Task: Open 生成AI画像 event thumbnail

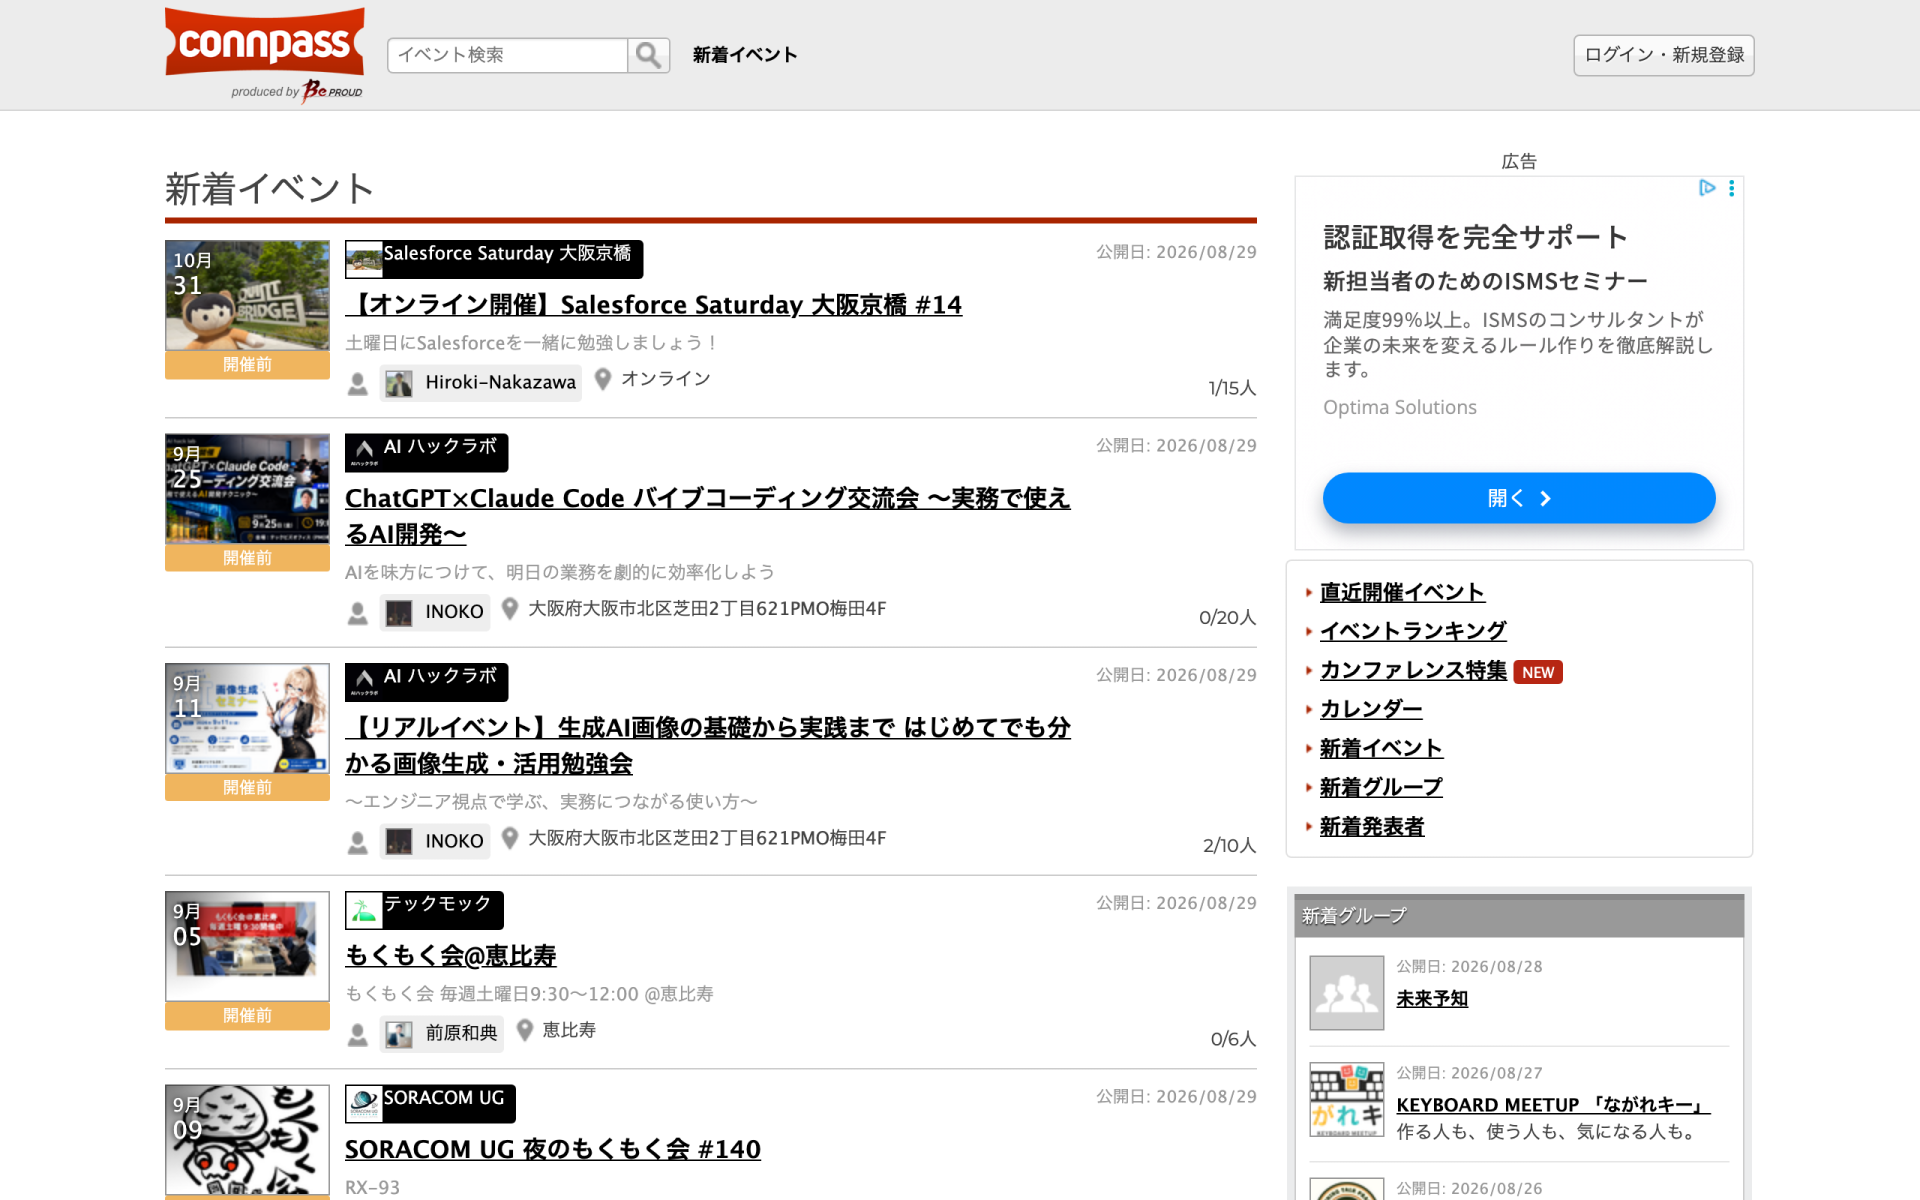Action: 247,718
